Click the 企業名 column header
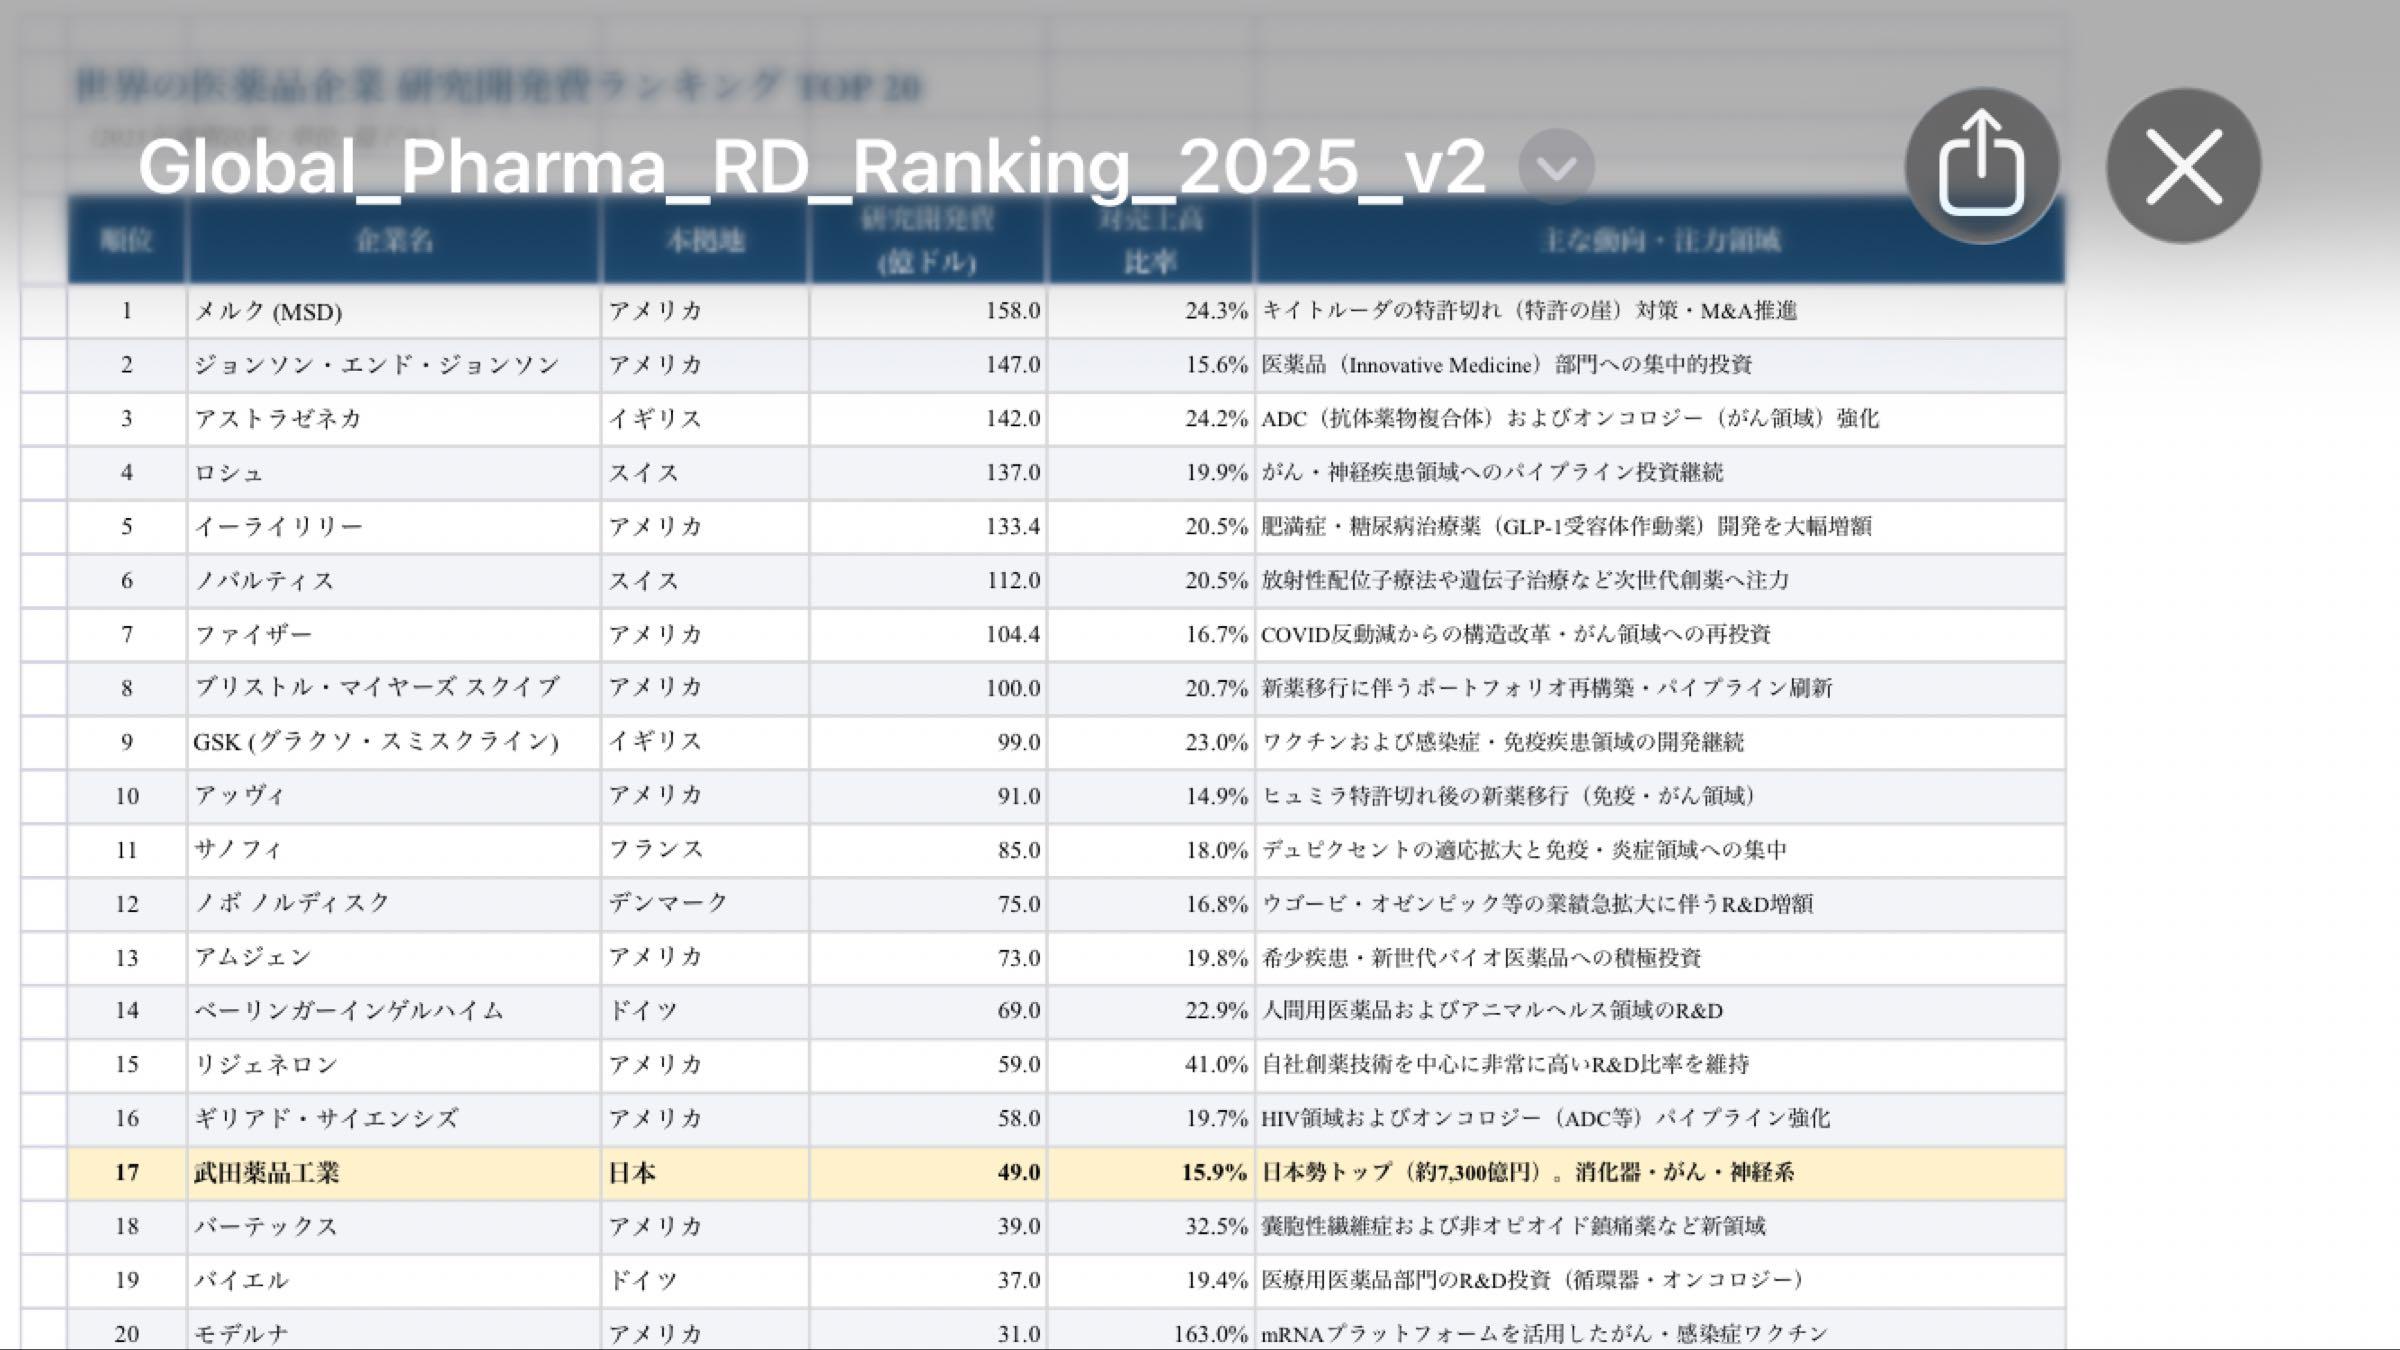Image resolution: width=2400 pixels, height=1350 pixels. (x=394, y=240)
